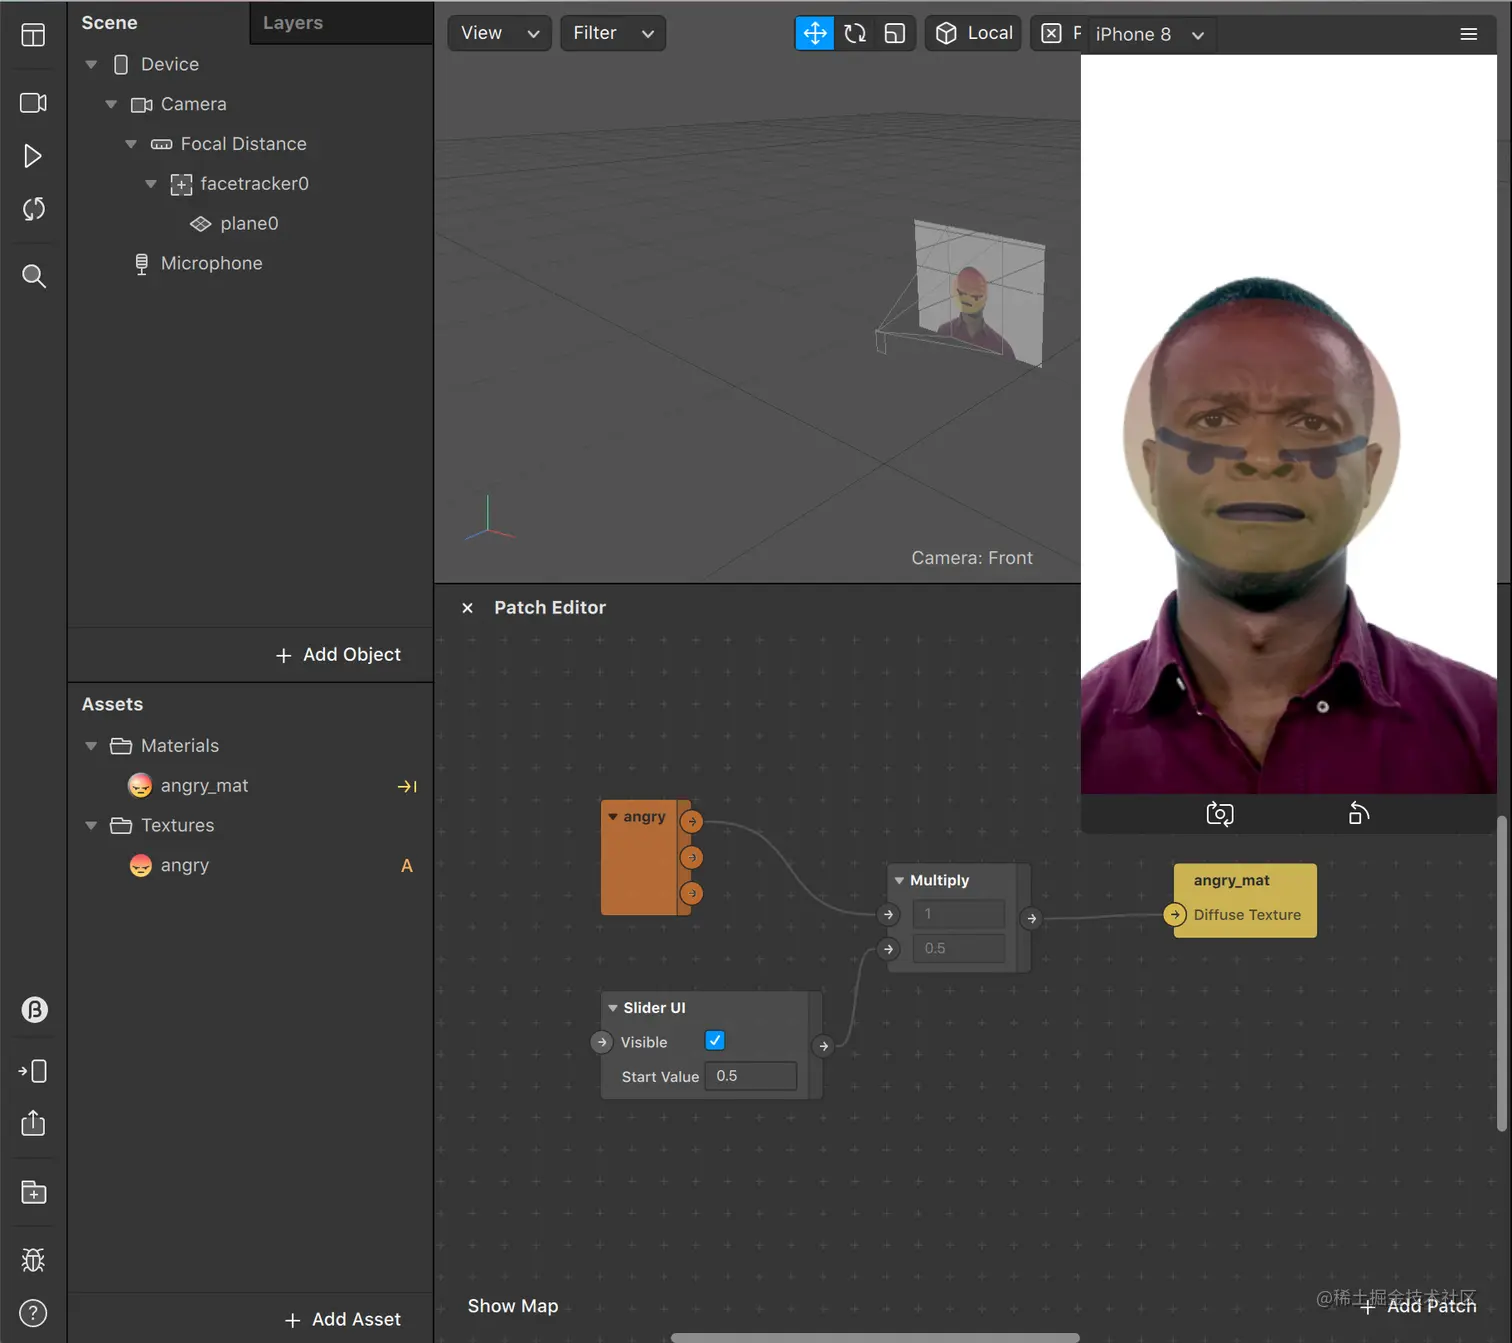Select Microphone in the scene tree

coord(211,264)
